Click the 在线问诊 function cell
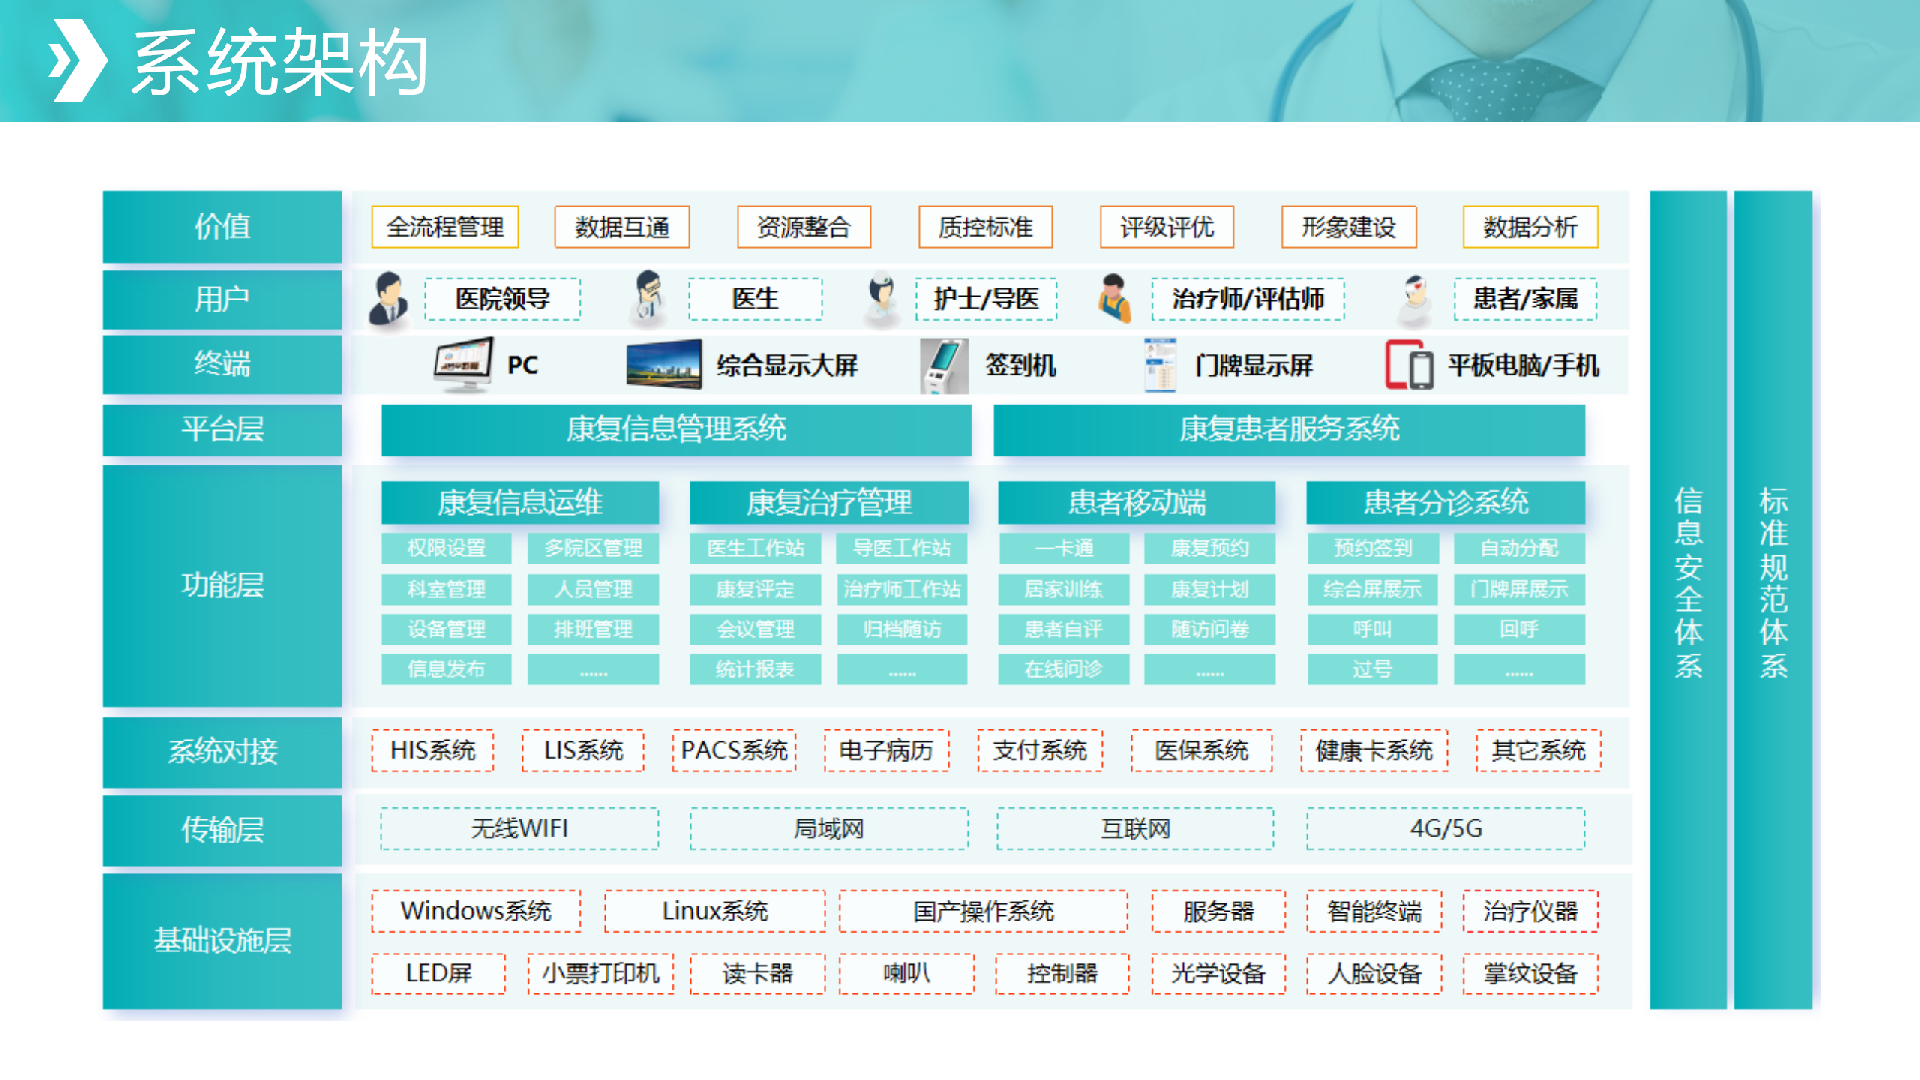The width and height of the screenshot is (1920, 1080). pos(1064,669)
